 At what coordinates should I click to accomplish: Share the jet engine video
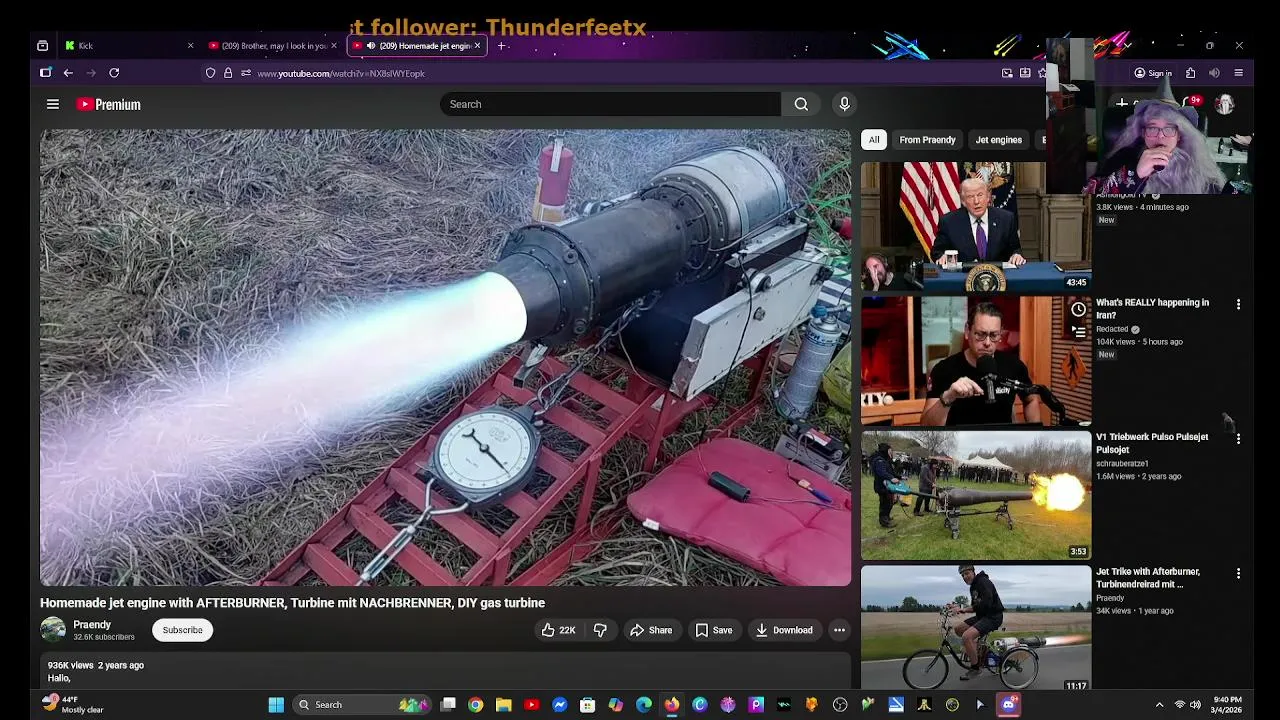click(651, 630)
